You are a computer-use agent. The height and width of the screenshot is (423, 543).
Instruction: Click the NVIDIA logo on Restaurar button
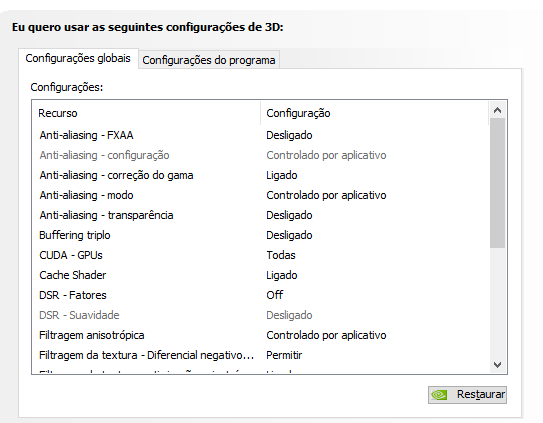439,395
